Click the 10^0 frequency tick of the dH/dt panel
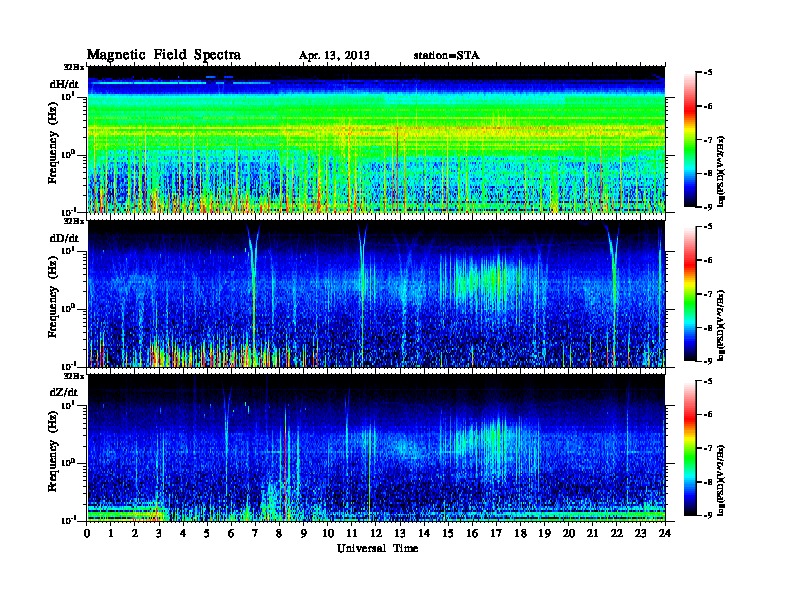Screen dimensions: 792x612 pos(69,153)
